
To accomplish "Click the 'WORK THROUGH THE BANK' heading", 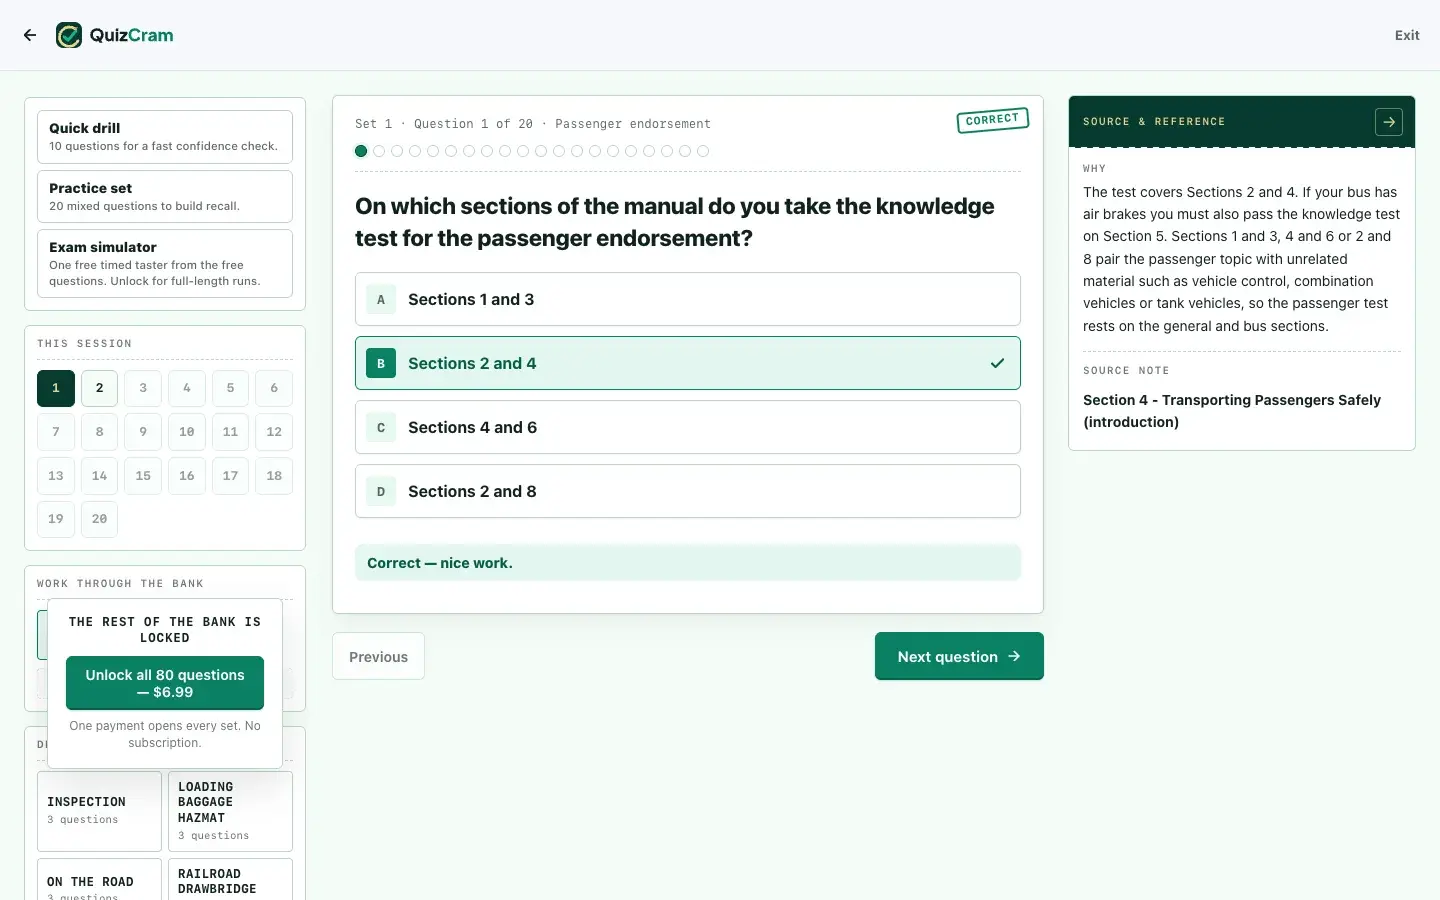I will click(x=120, y=584).
